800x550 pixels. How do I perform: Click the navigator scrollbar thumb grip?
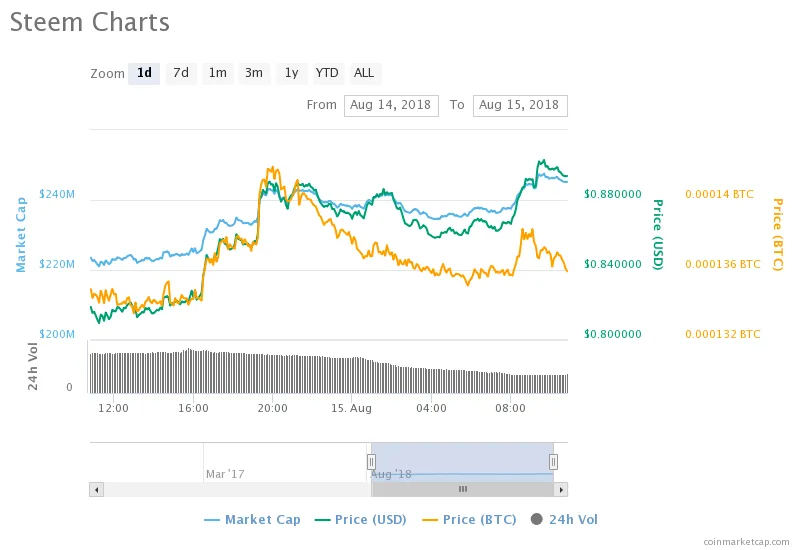(x=463, y=489)
